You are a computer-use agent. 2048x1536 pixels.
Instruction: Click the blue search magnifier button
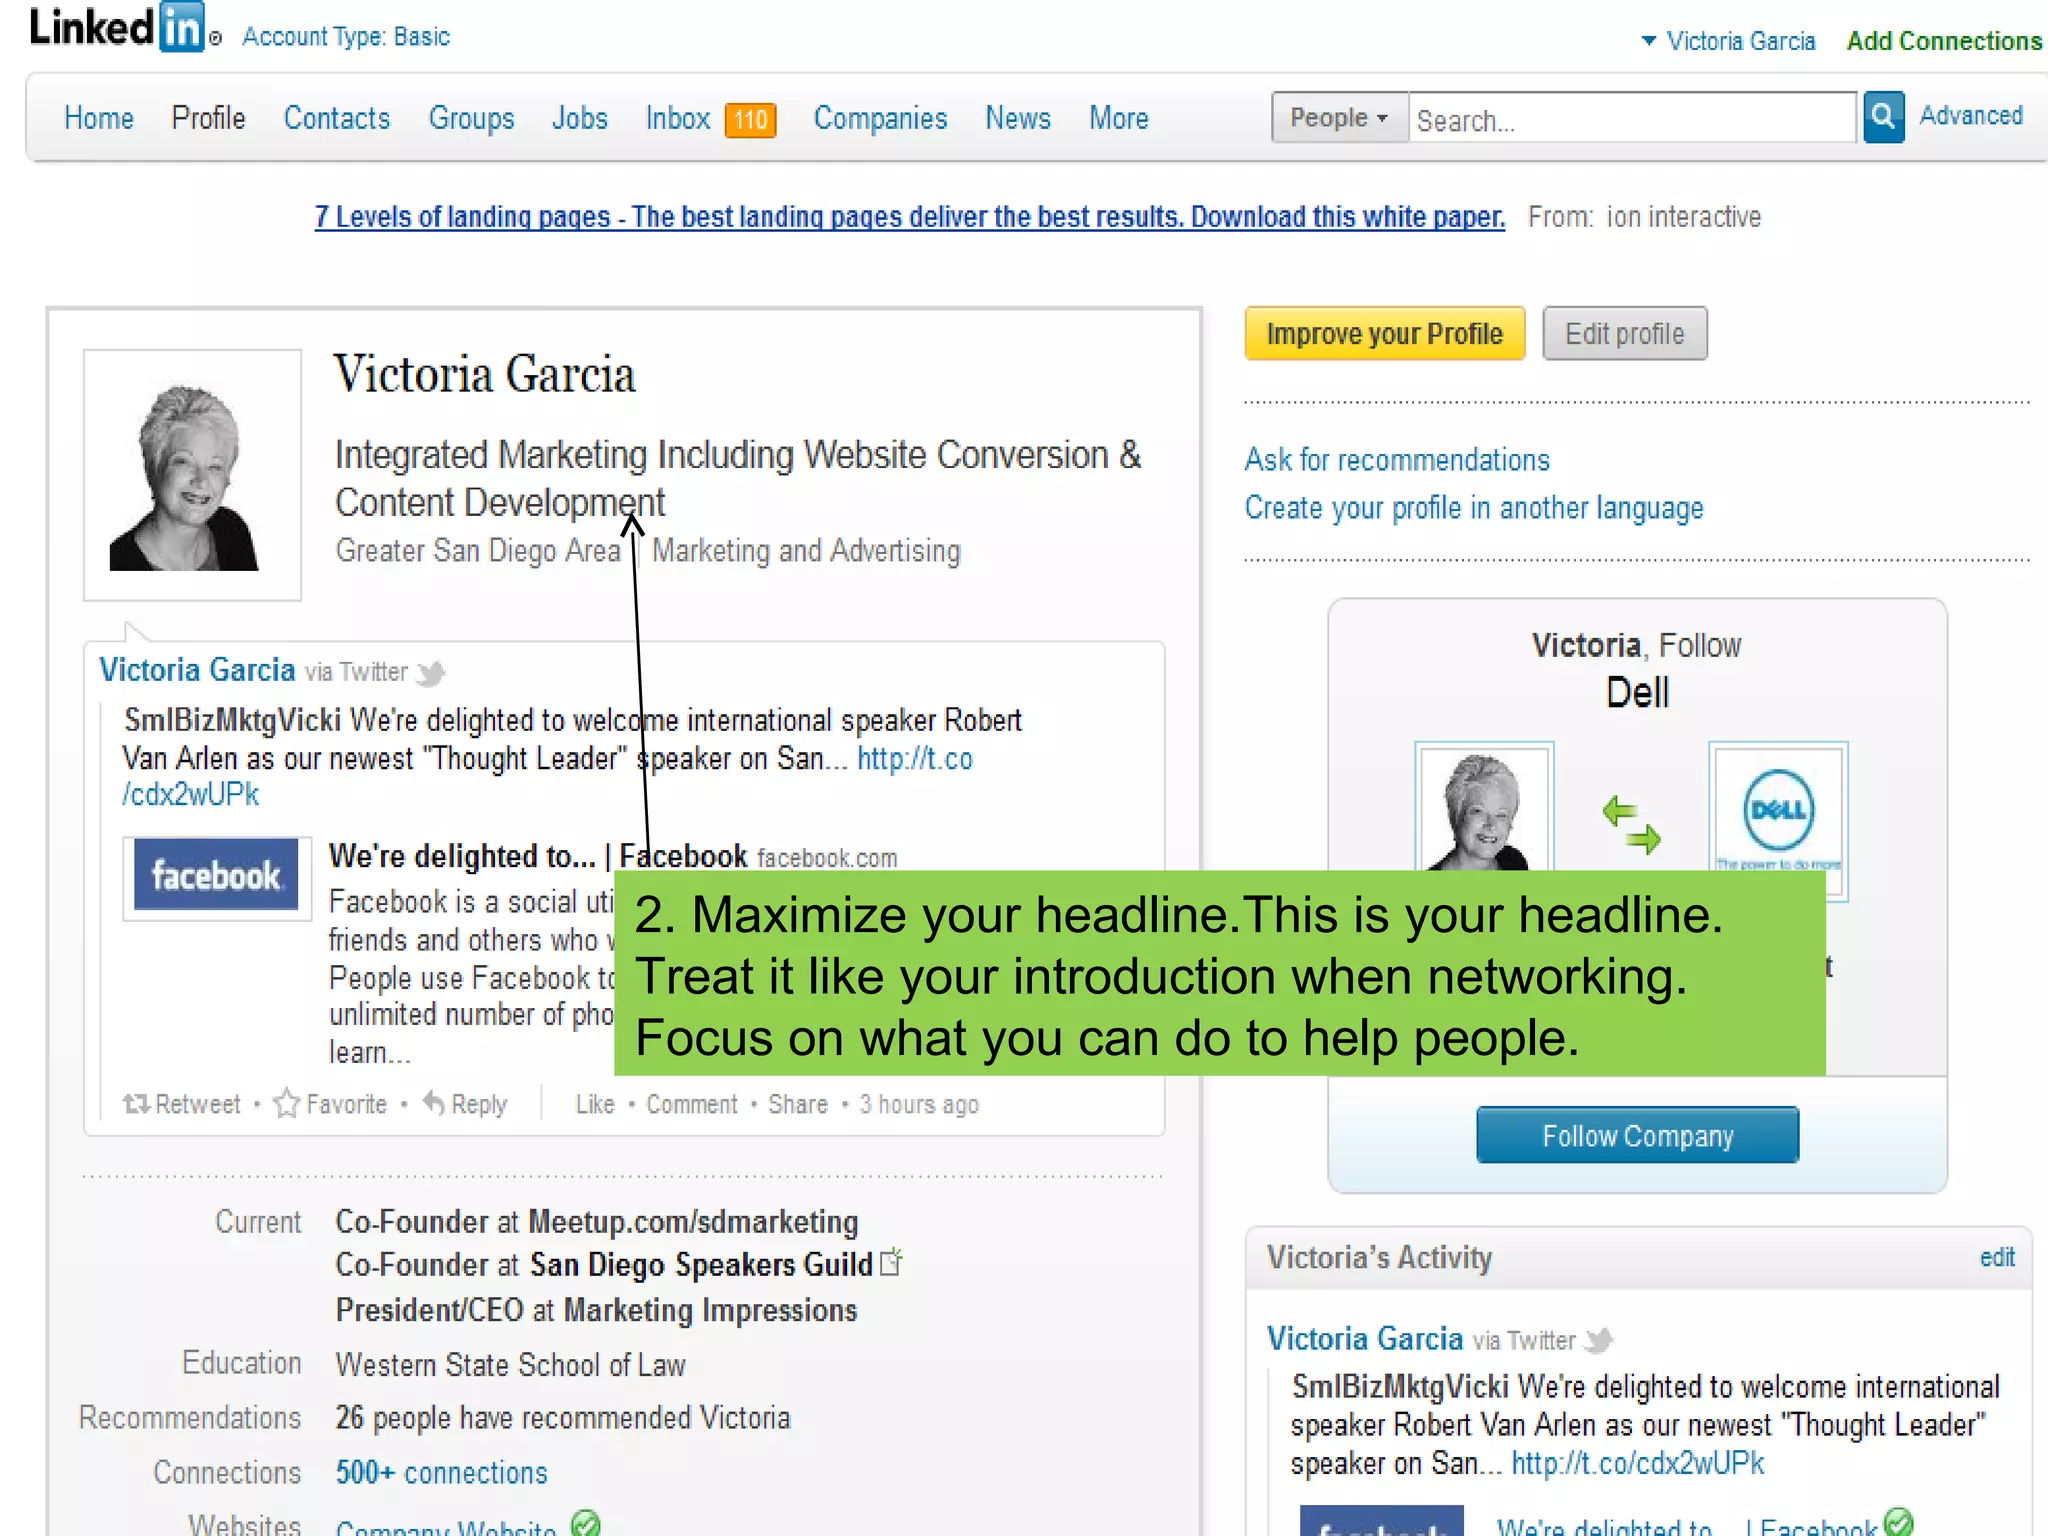(1883, 118)
